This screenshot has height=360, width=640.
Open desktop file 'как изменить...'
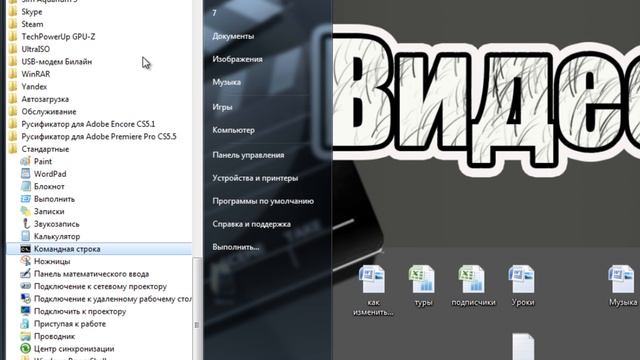372,290
